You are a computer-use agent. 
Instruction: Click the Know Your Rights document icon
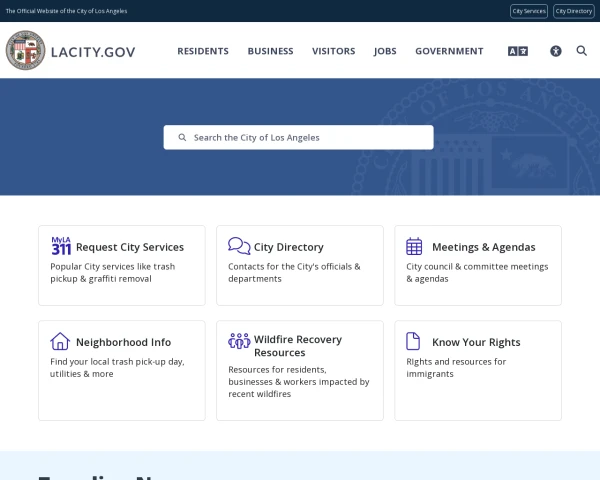click(x=415, y=341)
